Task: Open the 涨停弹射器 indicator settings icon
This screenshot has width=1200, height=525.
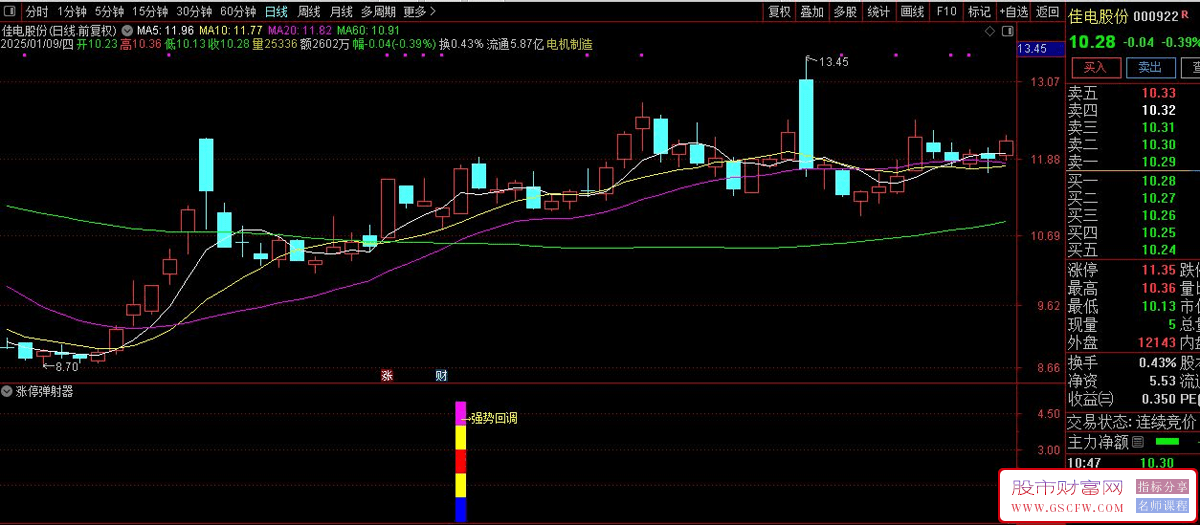Action: pyautogui.click(x=8, y=392)
